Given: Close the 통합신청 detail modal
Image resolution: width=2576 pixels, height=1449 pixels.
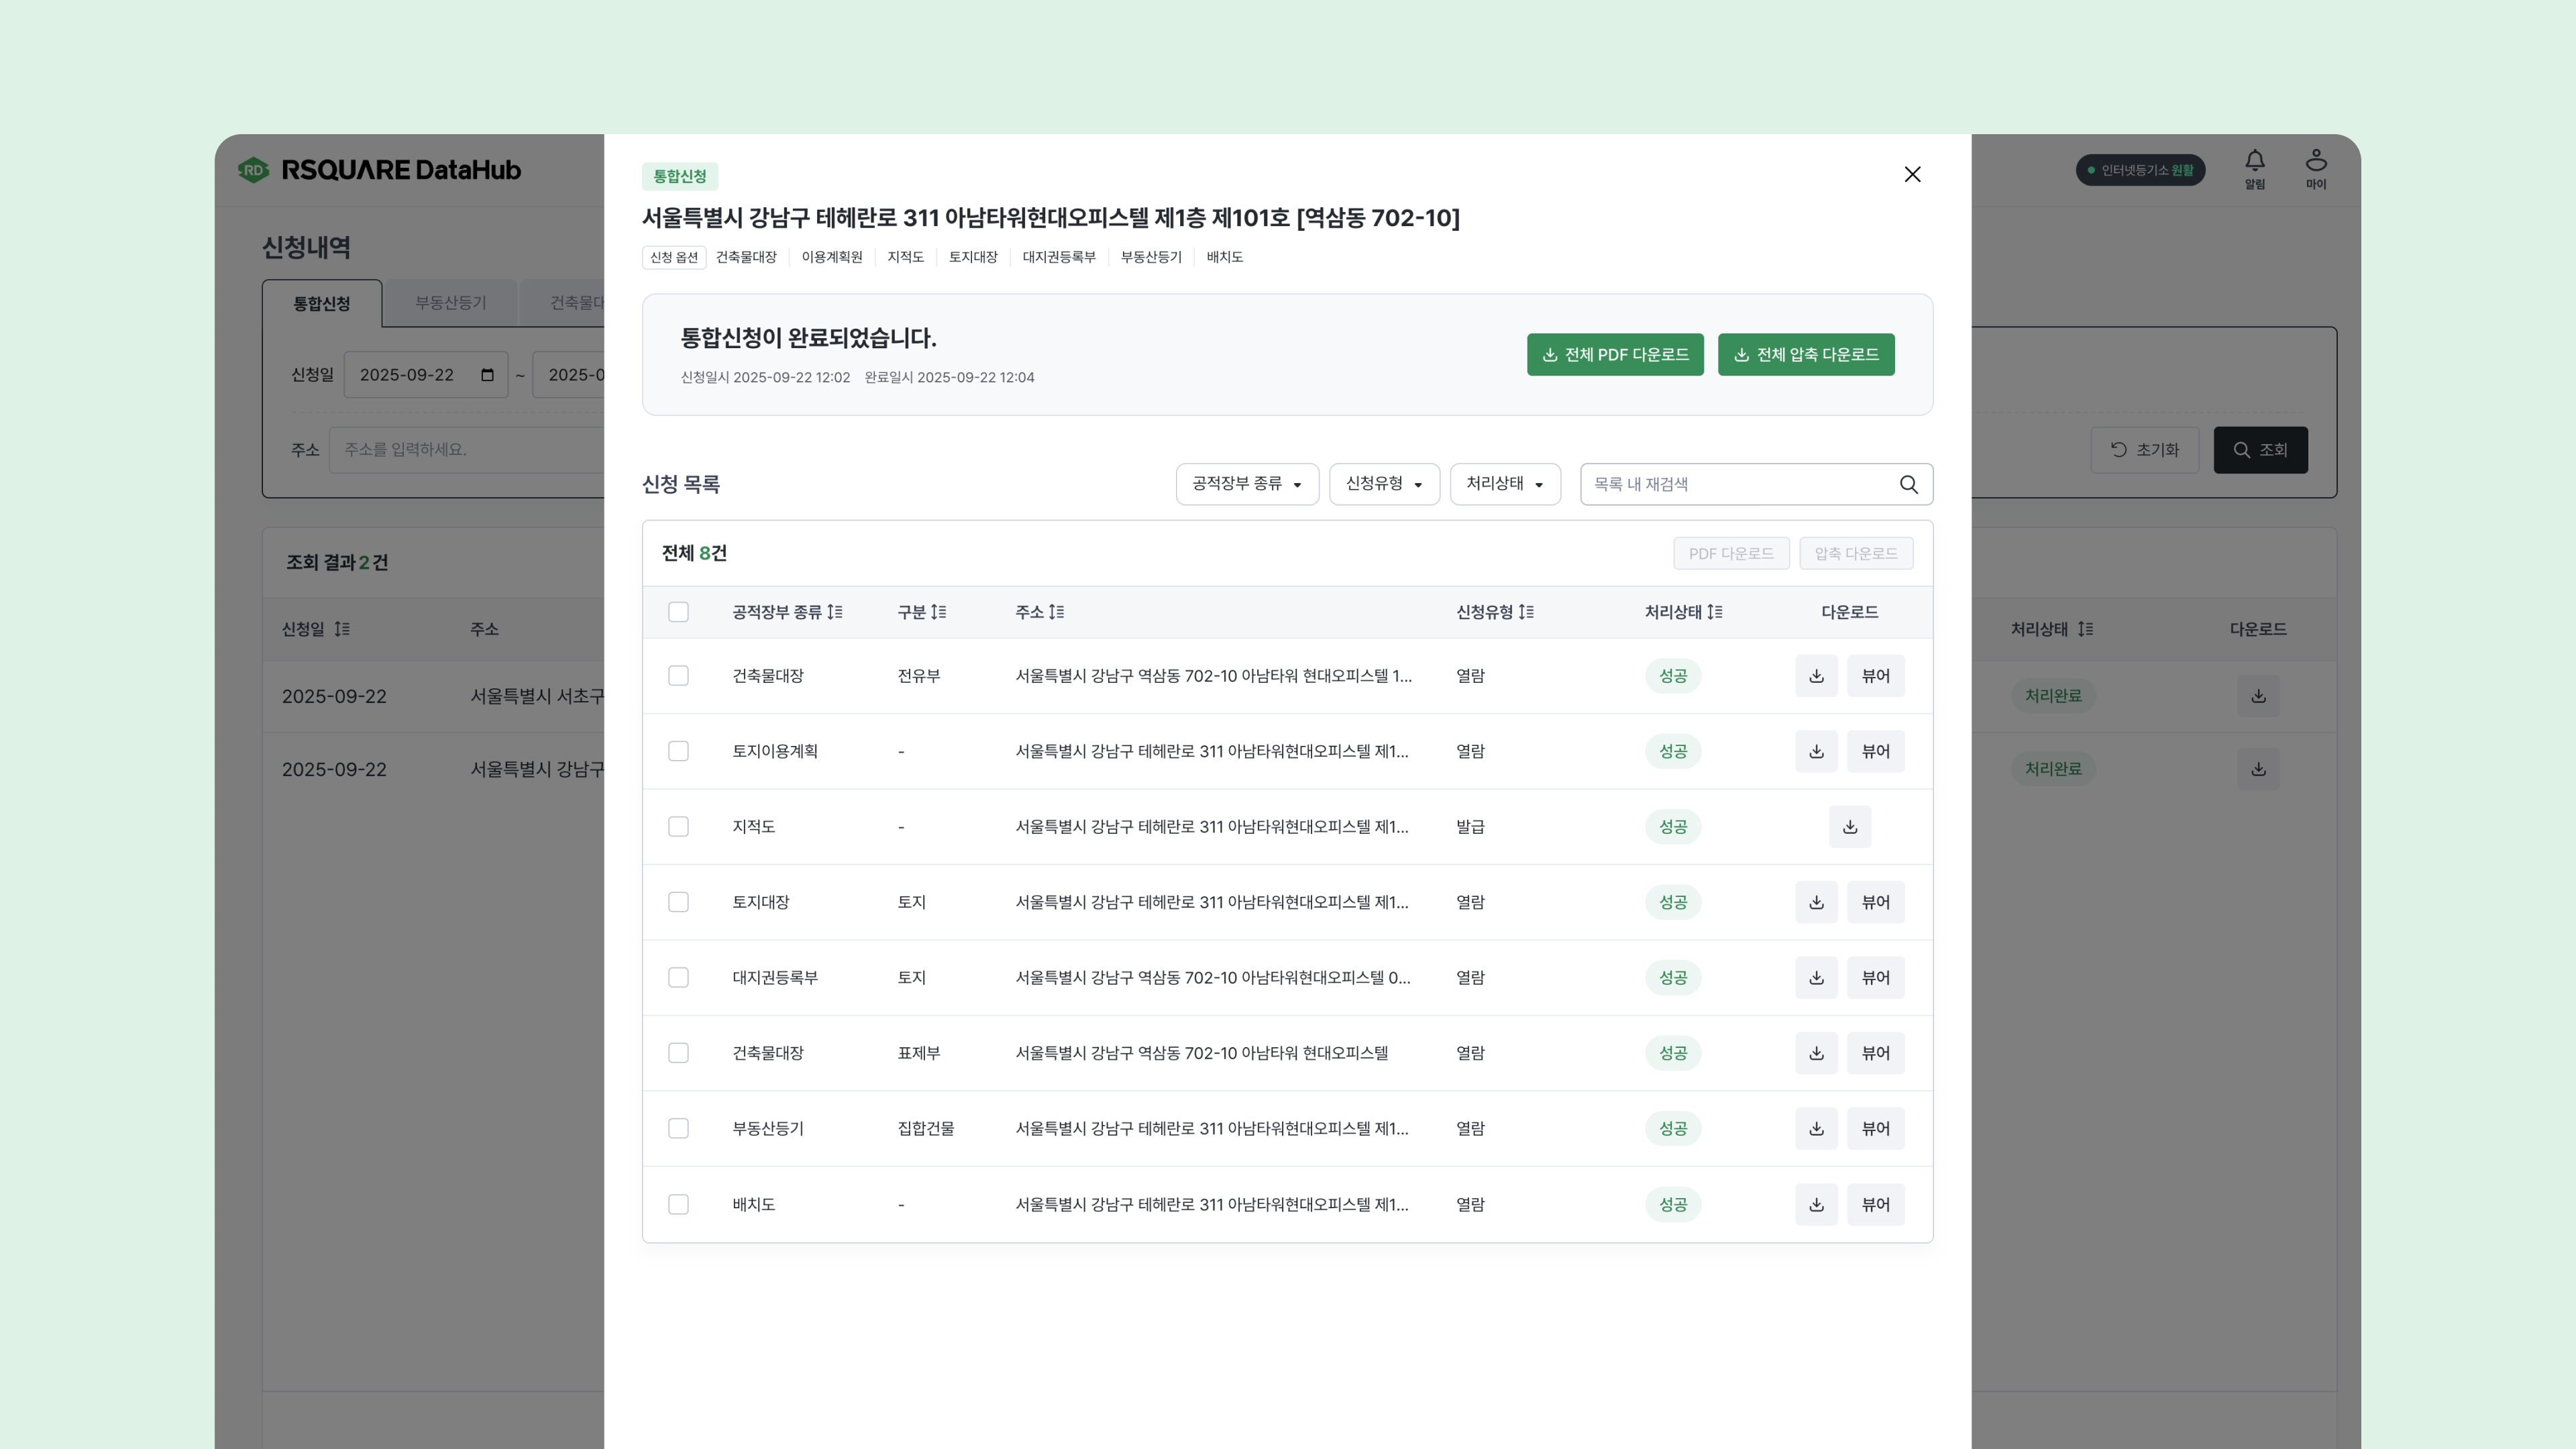Looking at the screenshot, I should tap(1912, 174).
